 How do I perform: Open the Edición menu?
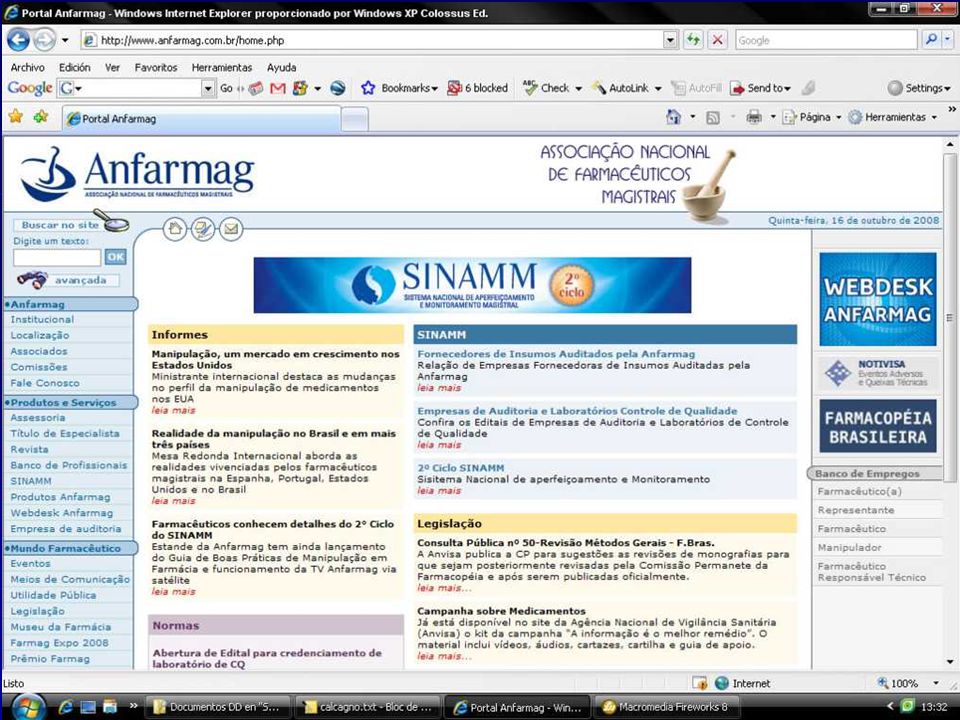75,67
